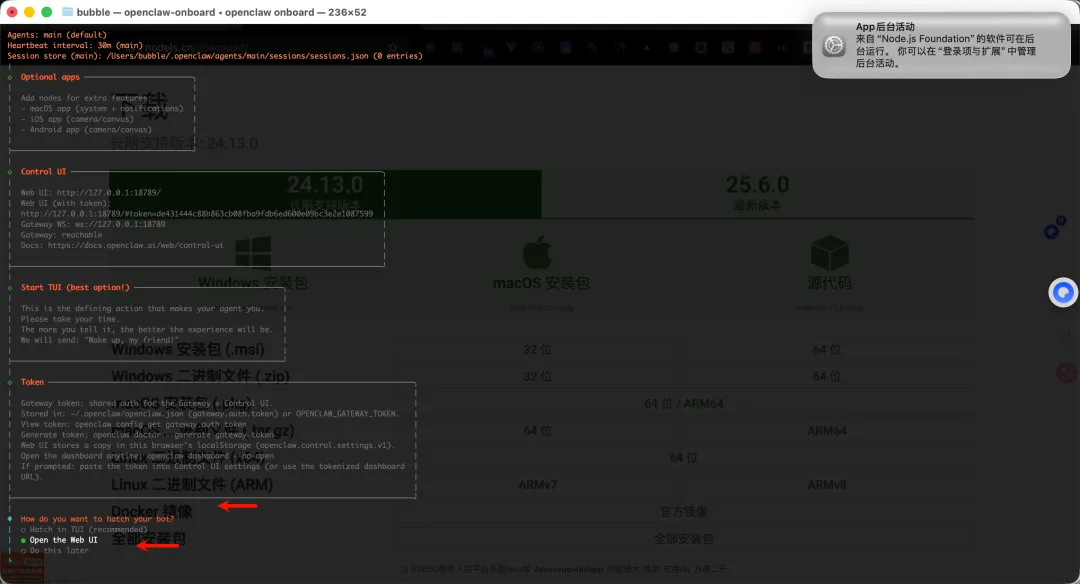Click the Apple logo above "macOS 安装包"
The width and height of the screenshot is (1080, 584).
coord(537,252)
